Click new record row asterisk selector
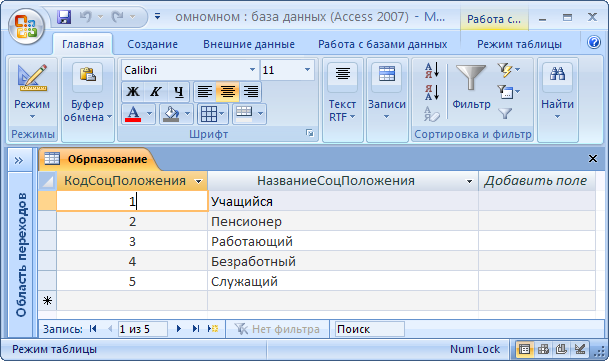 point(47,301)
